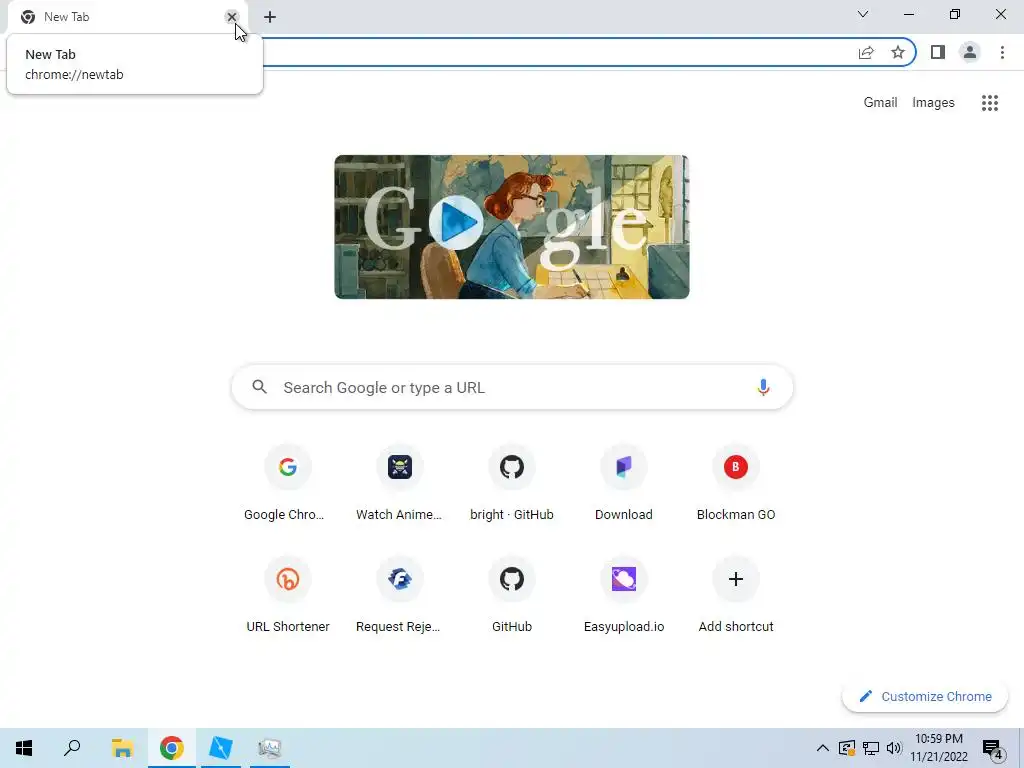This screenshot has height=768, width=1024.
Task: Select the New Tab tab title
Action: pyautogui.click(x=67, y=17)
